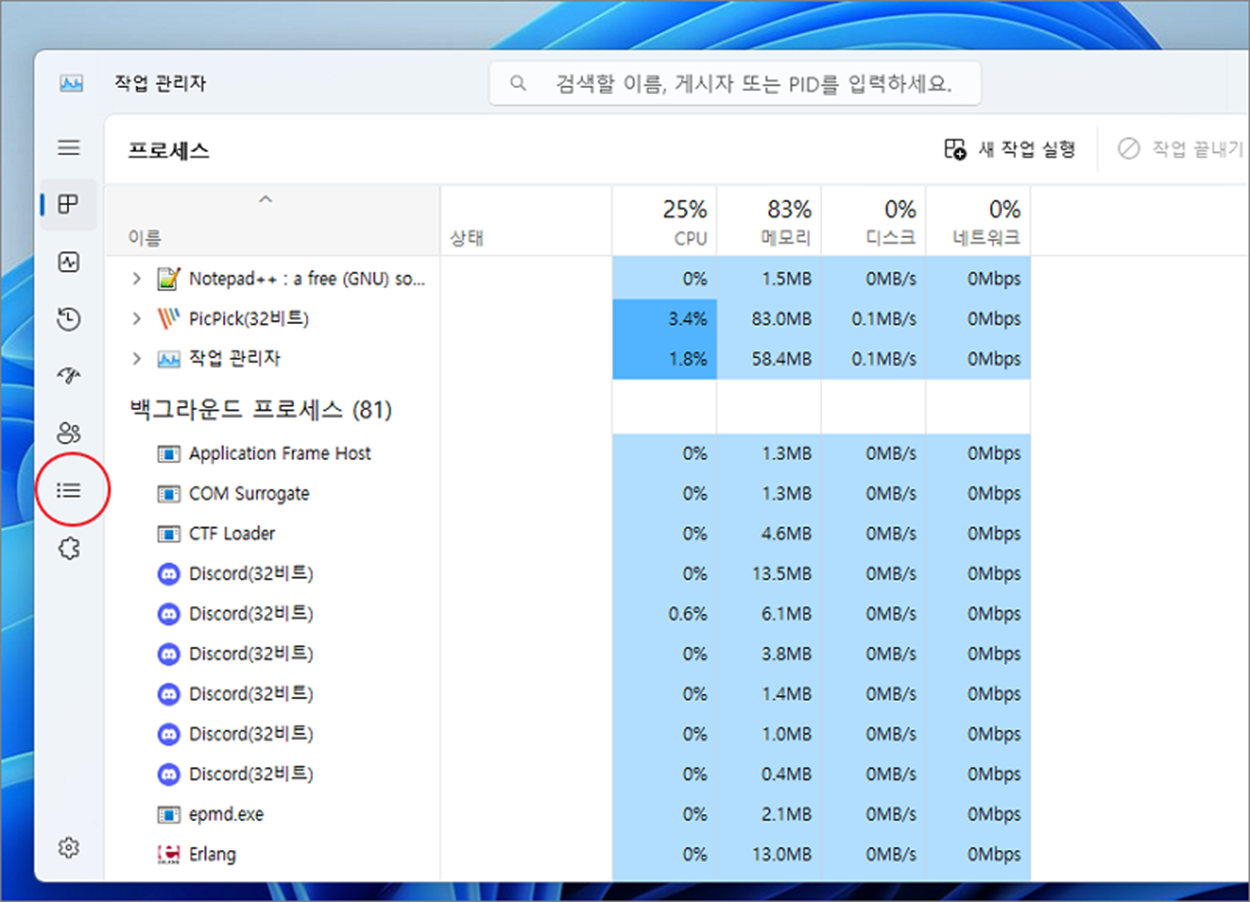Click the magnifier icon in search box

pyautogui.click(x=518, y=84)
